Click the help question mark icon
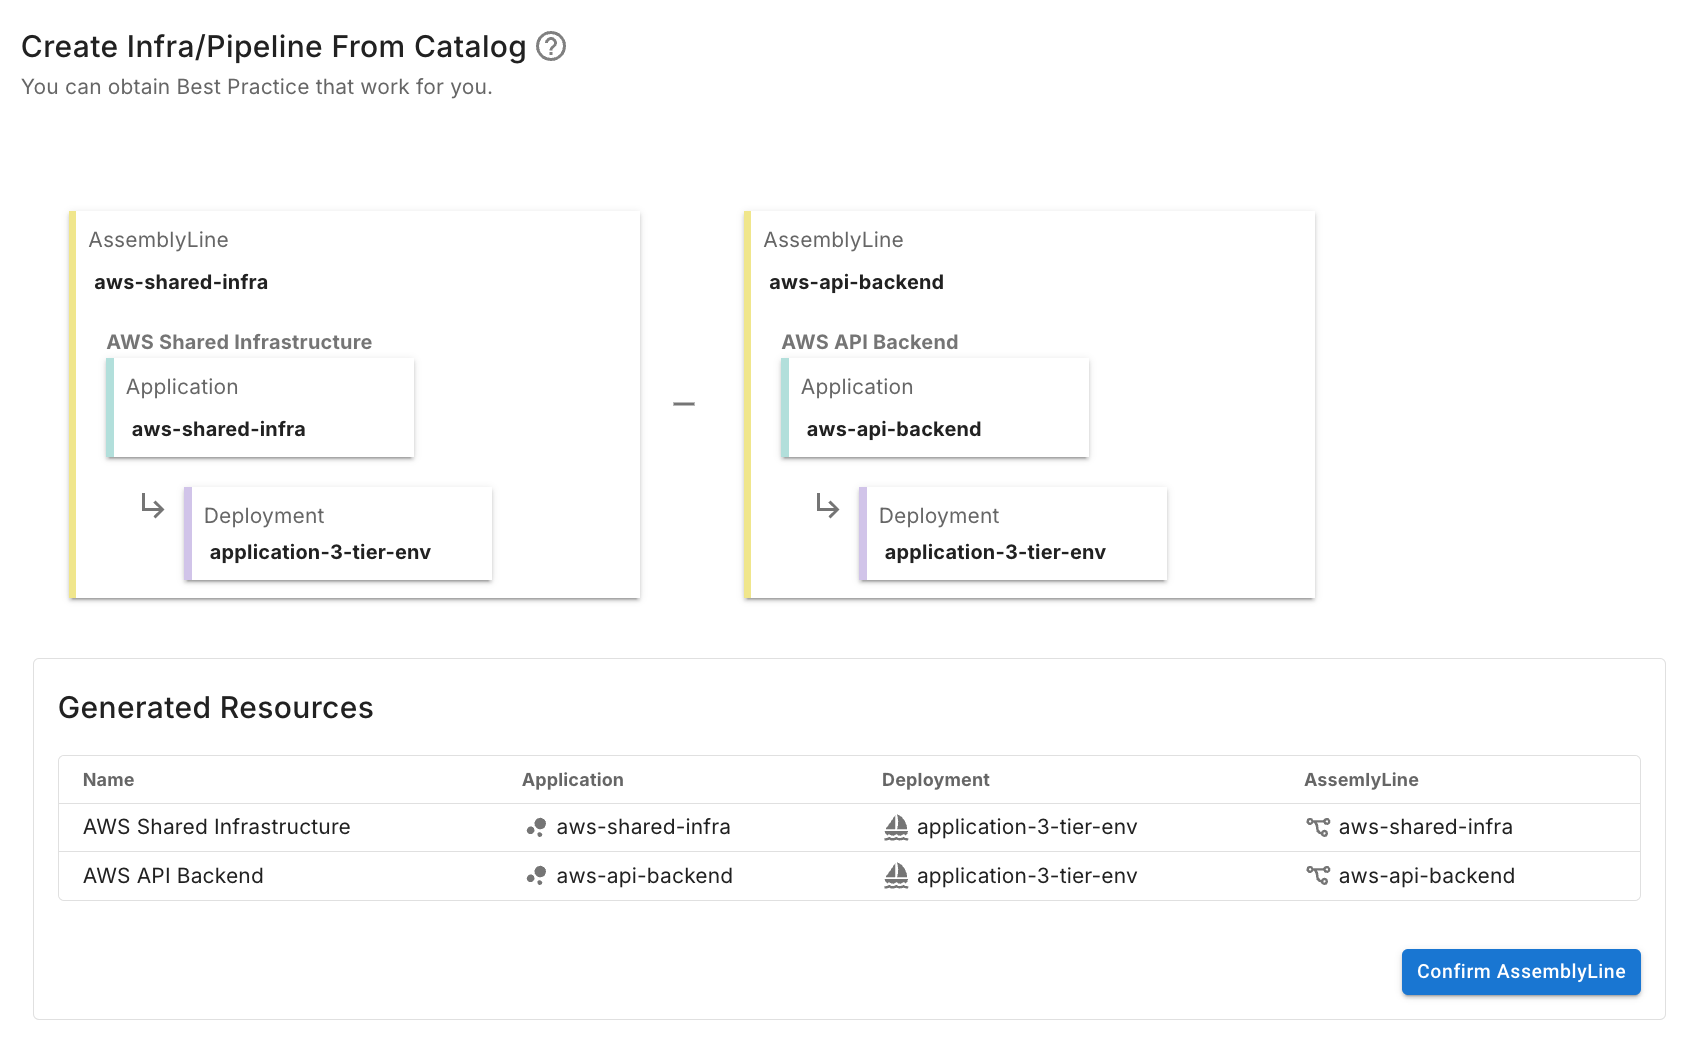 [x=551, y=46]
